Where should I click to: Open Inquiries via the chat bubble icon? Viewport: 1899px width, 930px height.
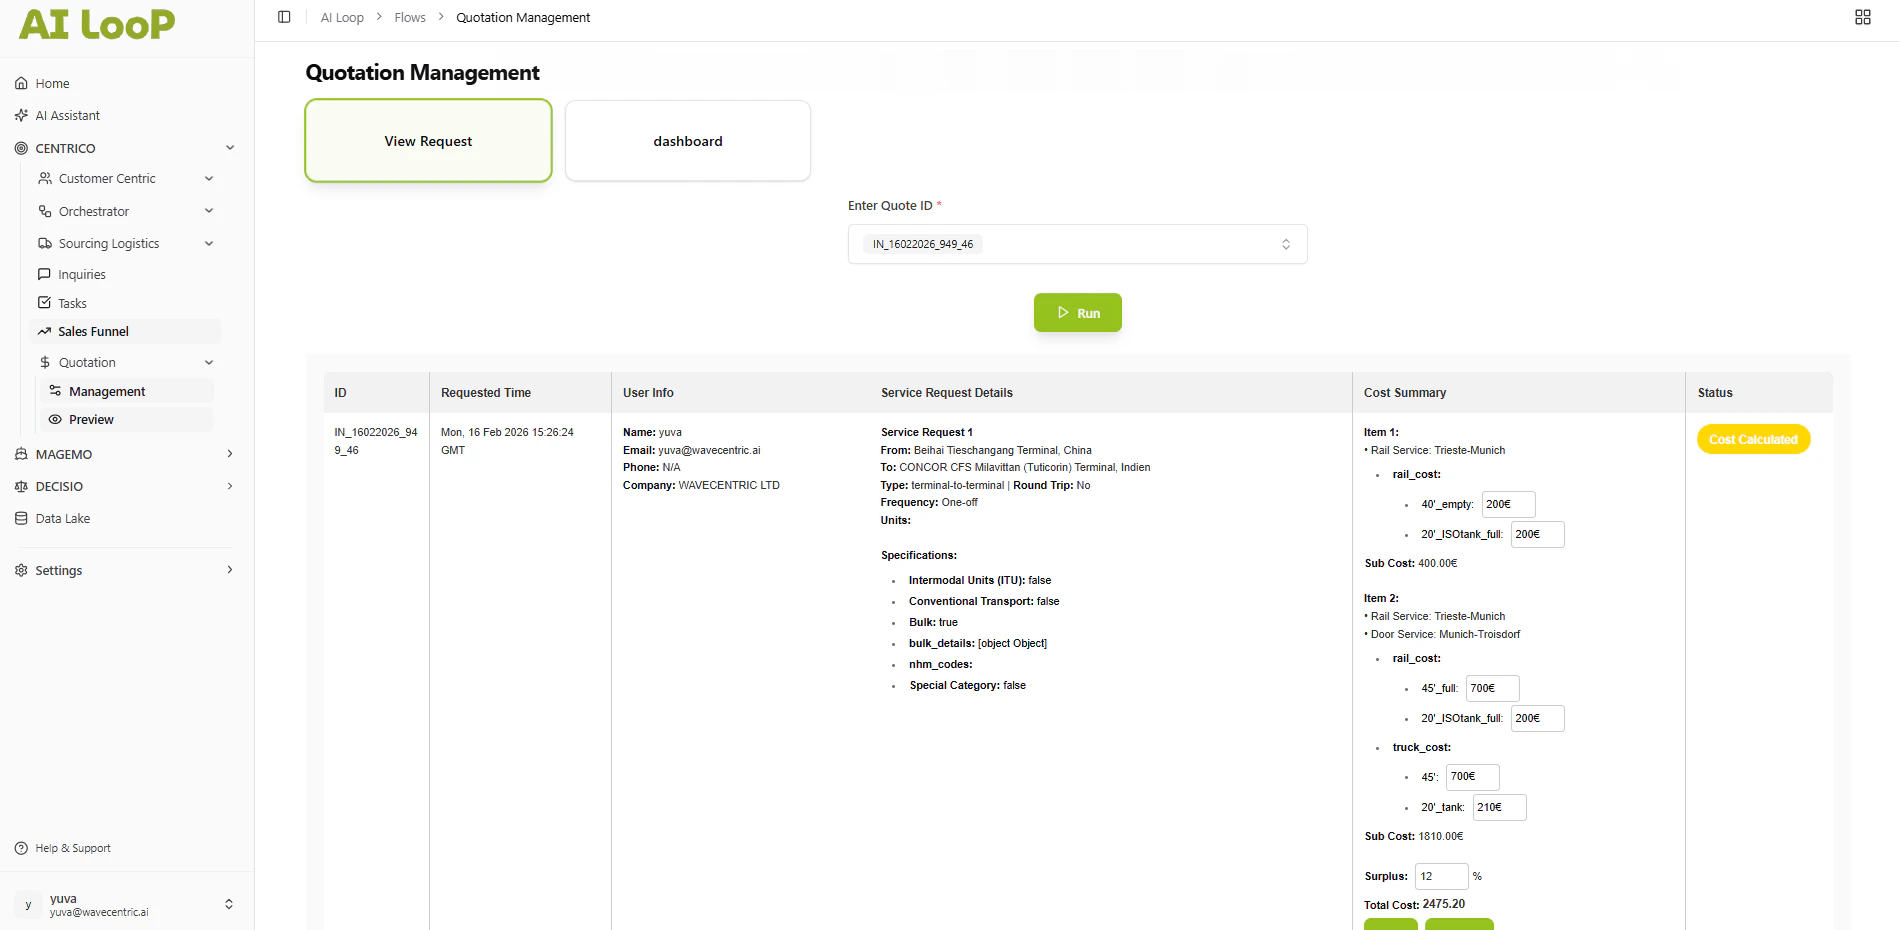pyautogui.click(x=43, y=273)
